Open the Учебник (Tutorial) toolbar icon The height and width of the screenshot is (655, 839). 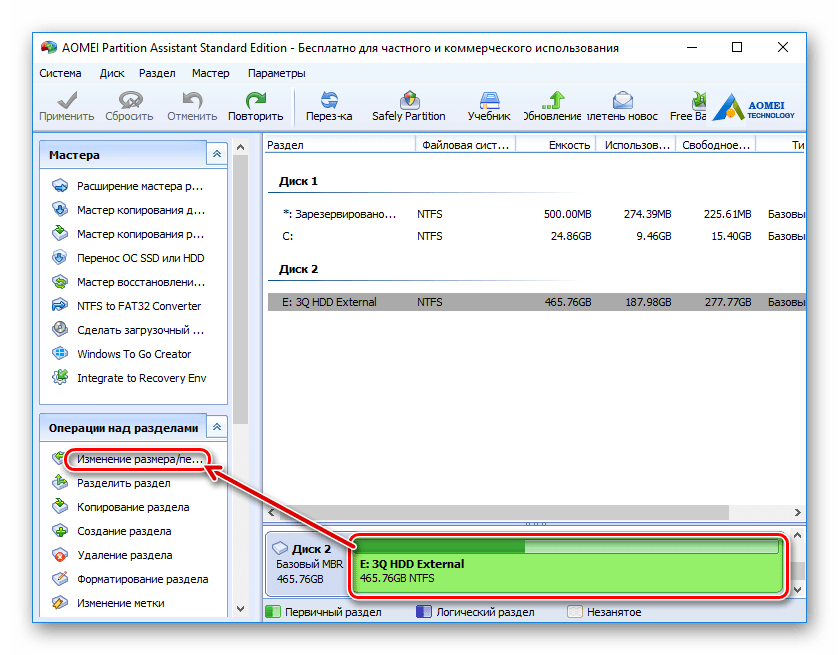tap(489, 100)
